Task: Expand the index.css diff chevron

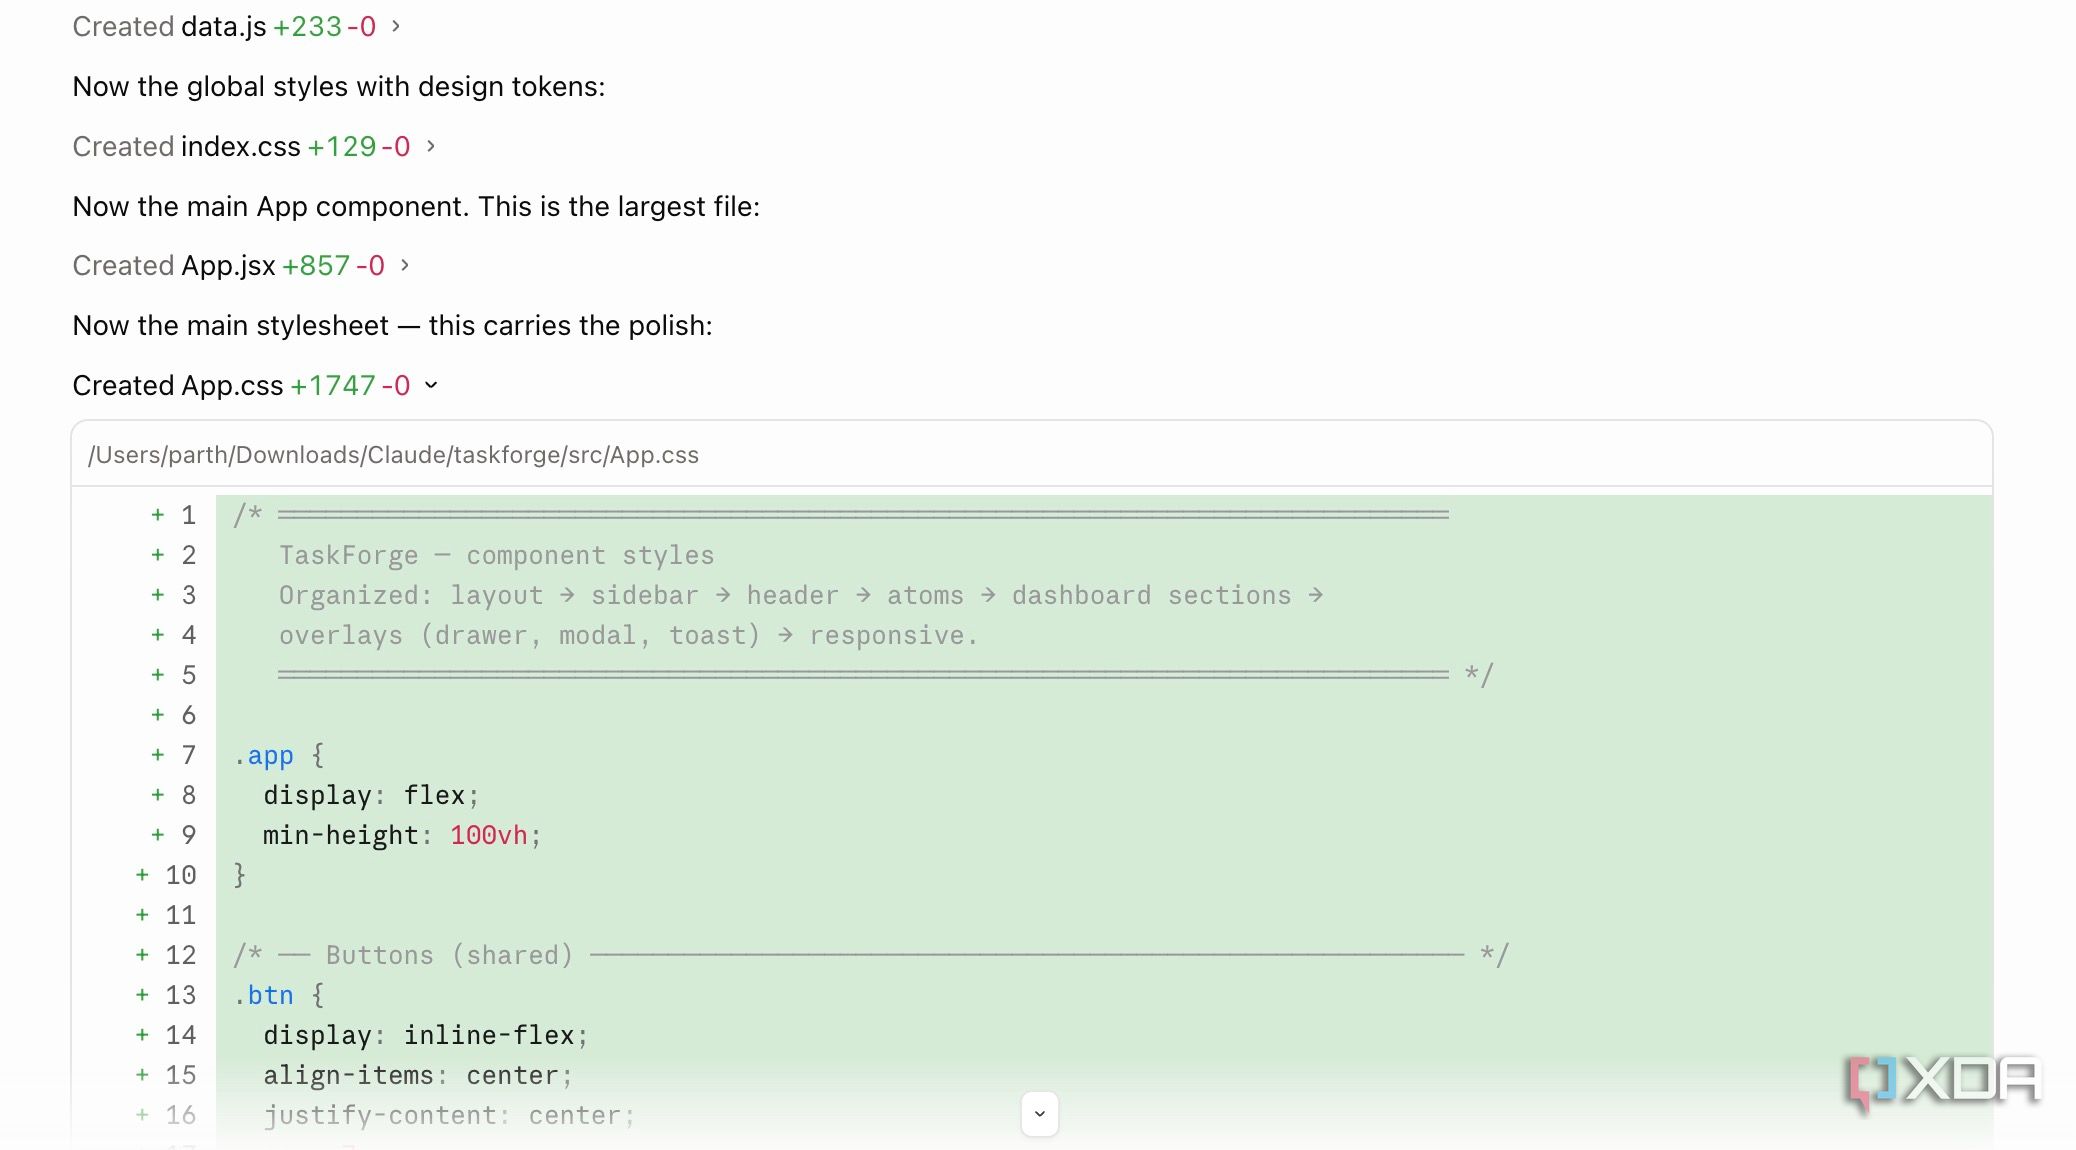Action: point(431,146)
